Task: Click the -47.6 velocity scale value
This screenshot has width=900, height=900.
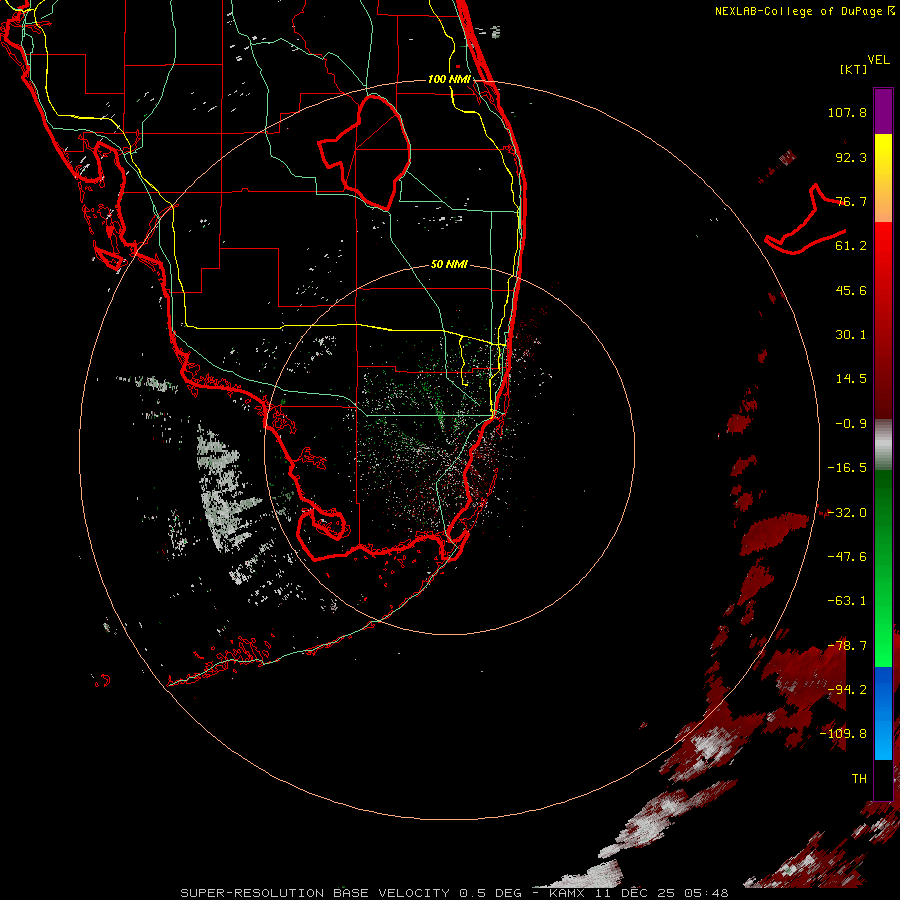Action: tap(847, 557)
